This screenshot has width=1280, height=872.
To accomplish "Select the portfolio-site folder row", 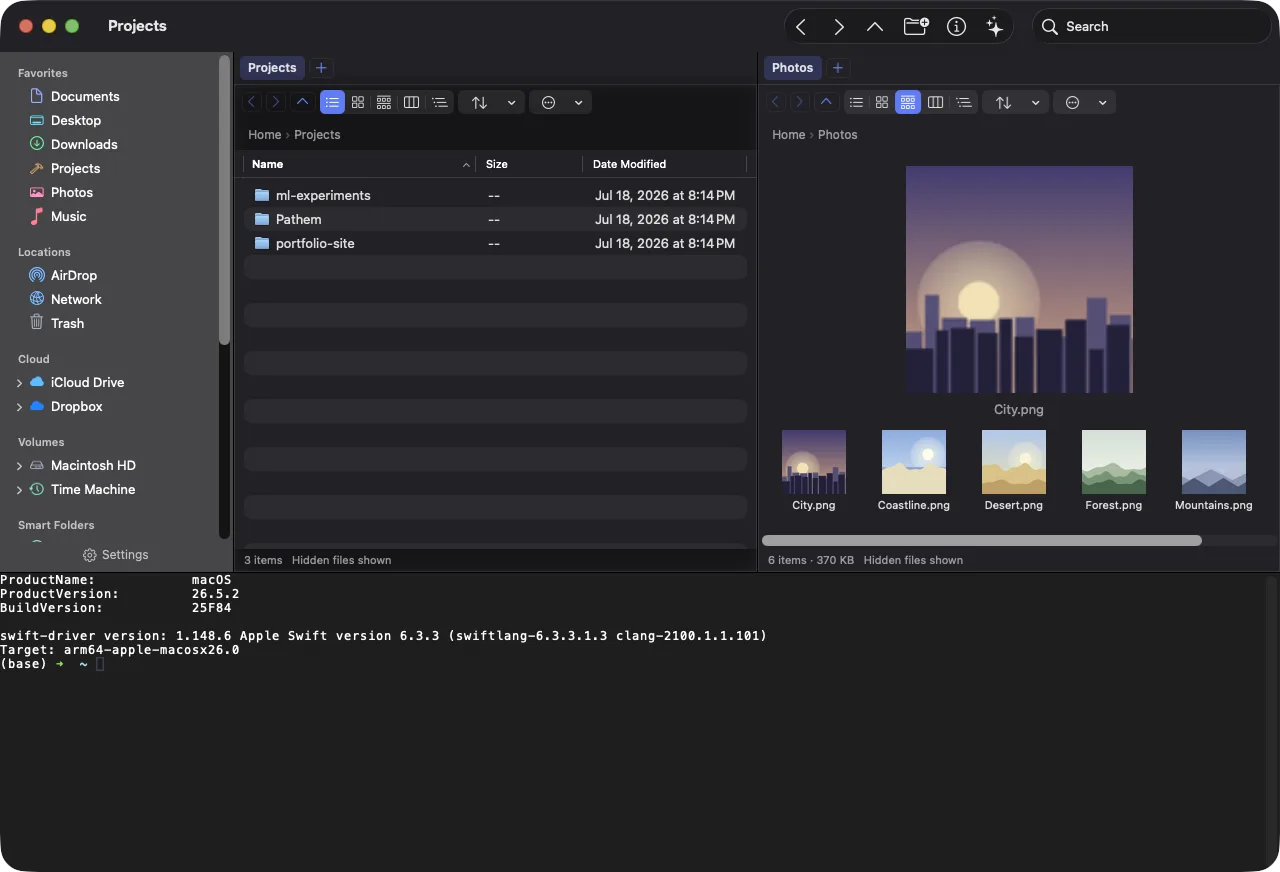I will coord(495,243).
